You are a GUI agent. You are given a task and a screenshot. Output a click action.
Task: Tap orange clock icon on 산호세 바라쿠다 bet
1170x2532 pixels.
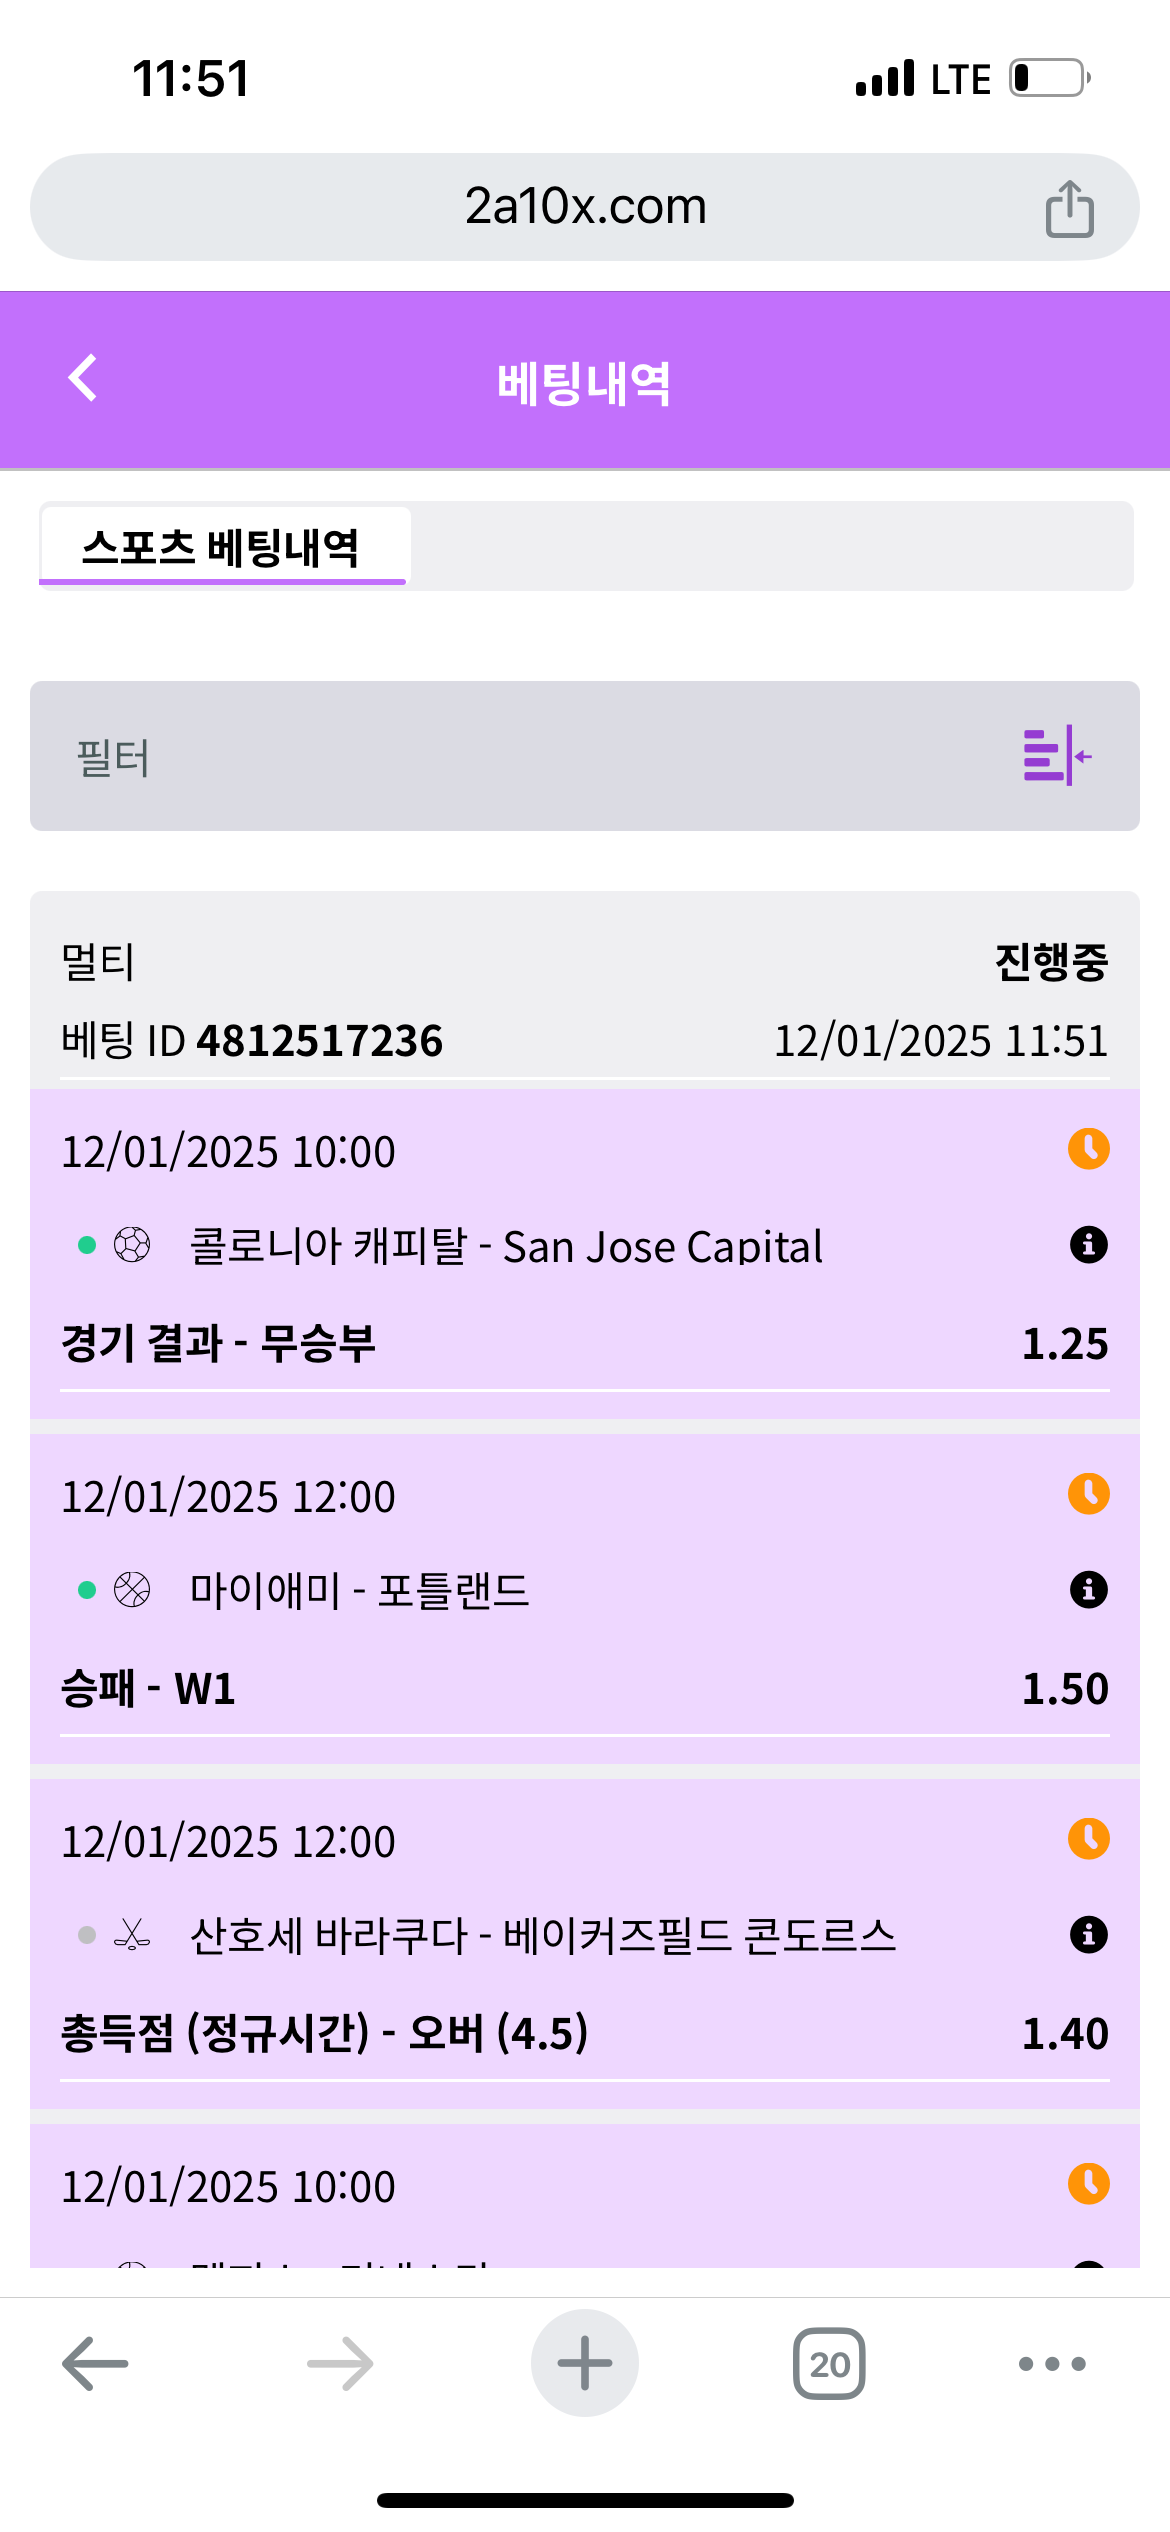(x=1088, y=1839)
